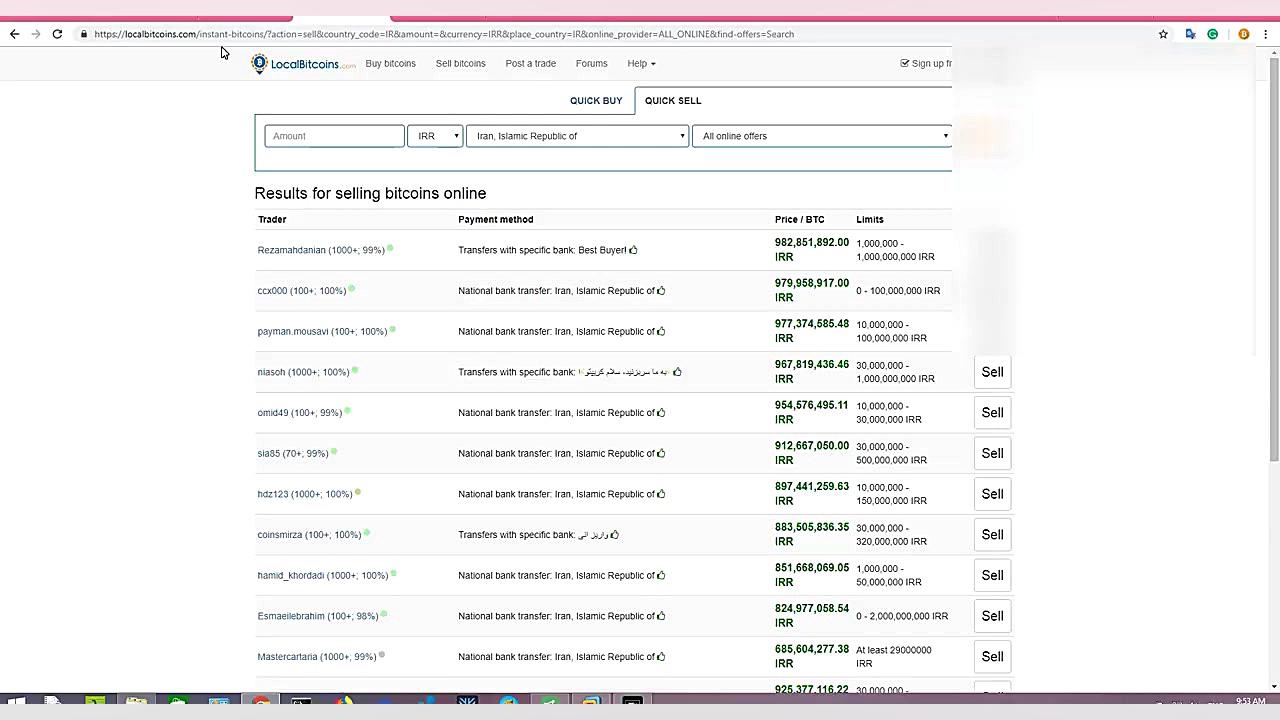The image size is (1280, 720).
Task: Click price 977,374,585.48 IRR
Action: coord(812,331)
